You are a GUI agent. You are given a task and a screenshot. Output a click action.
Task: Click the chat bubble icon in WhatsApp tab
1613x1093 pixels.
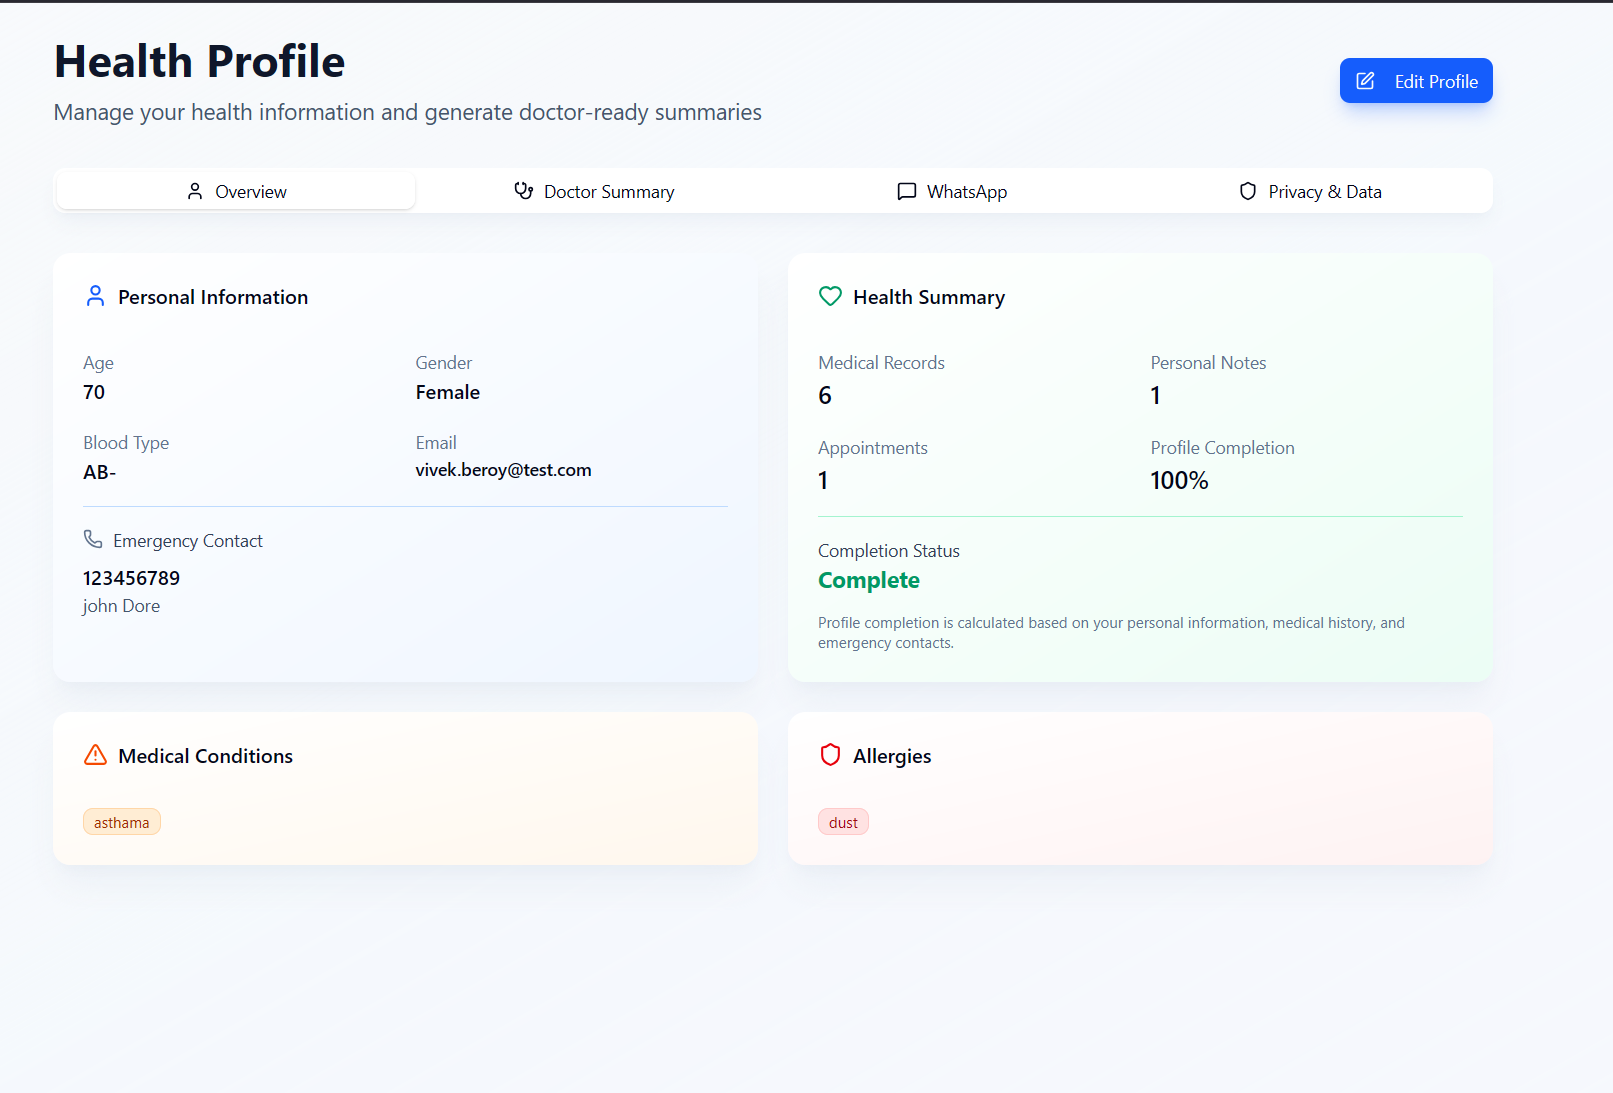pyautogui.click(x=907, y=191)
